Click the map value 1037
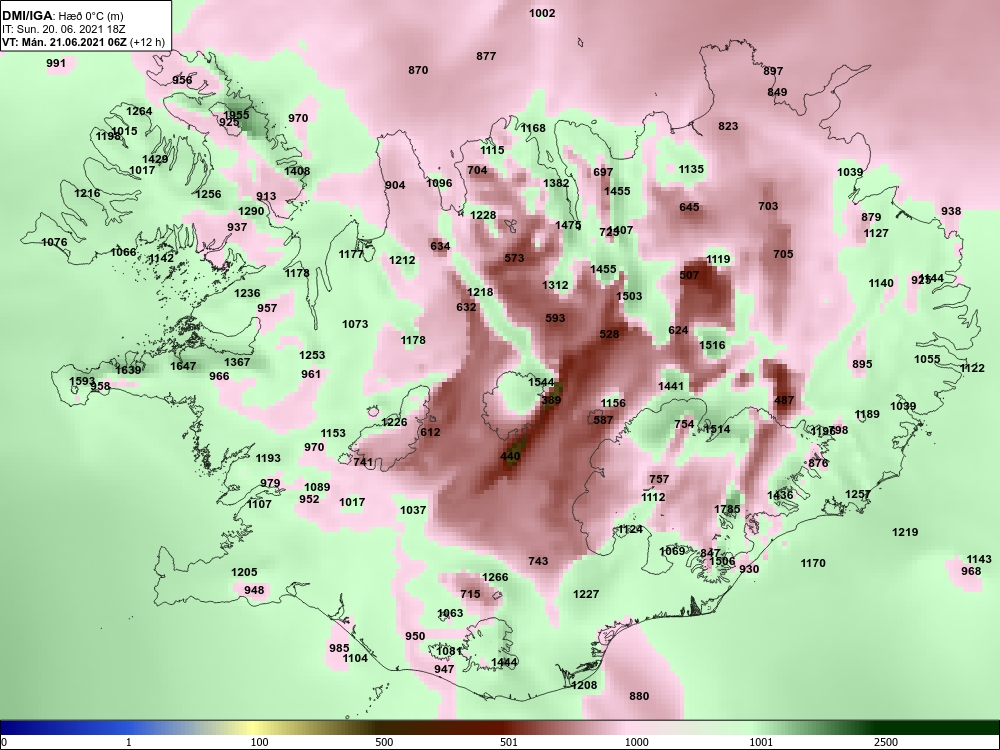This screenshot has width=1000, height=750. [413, 510]
